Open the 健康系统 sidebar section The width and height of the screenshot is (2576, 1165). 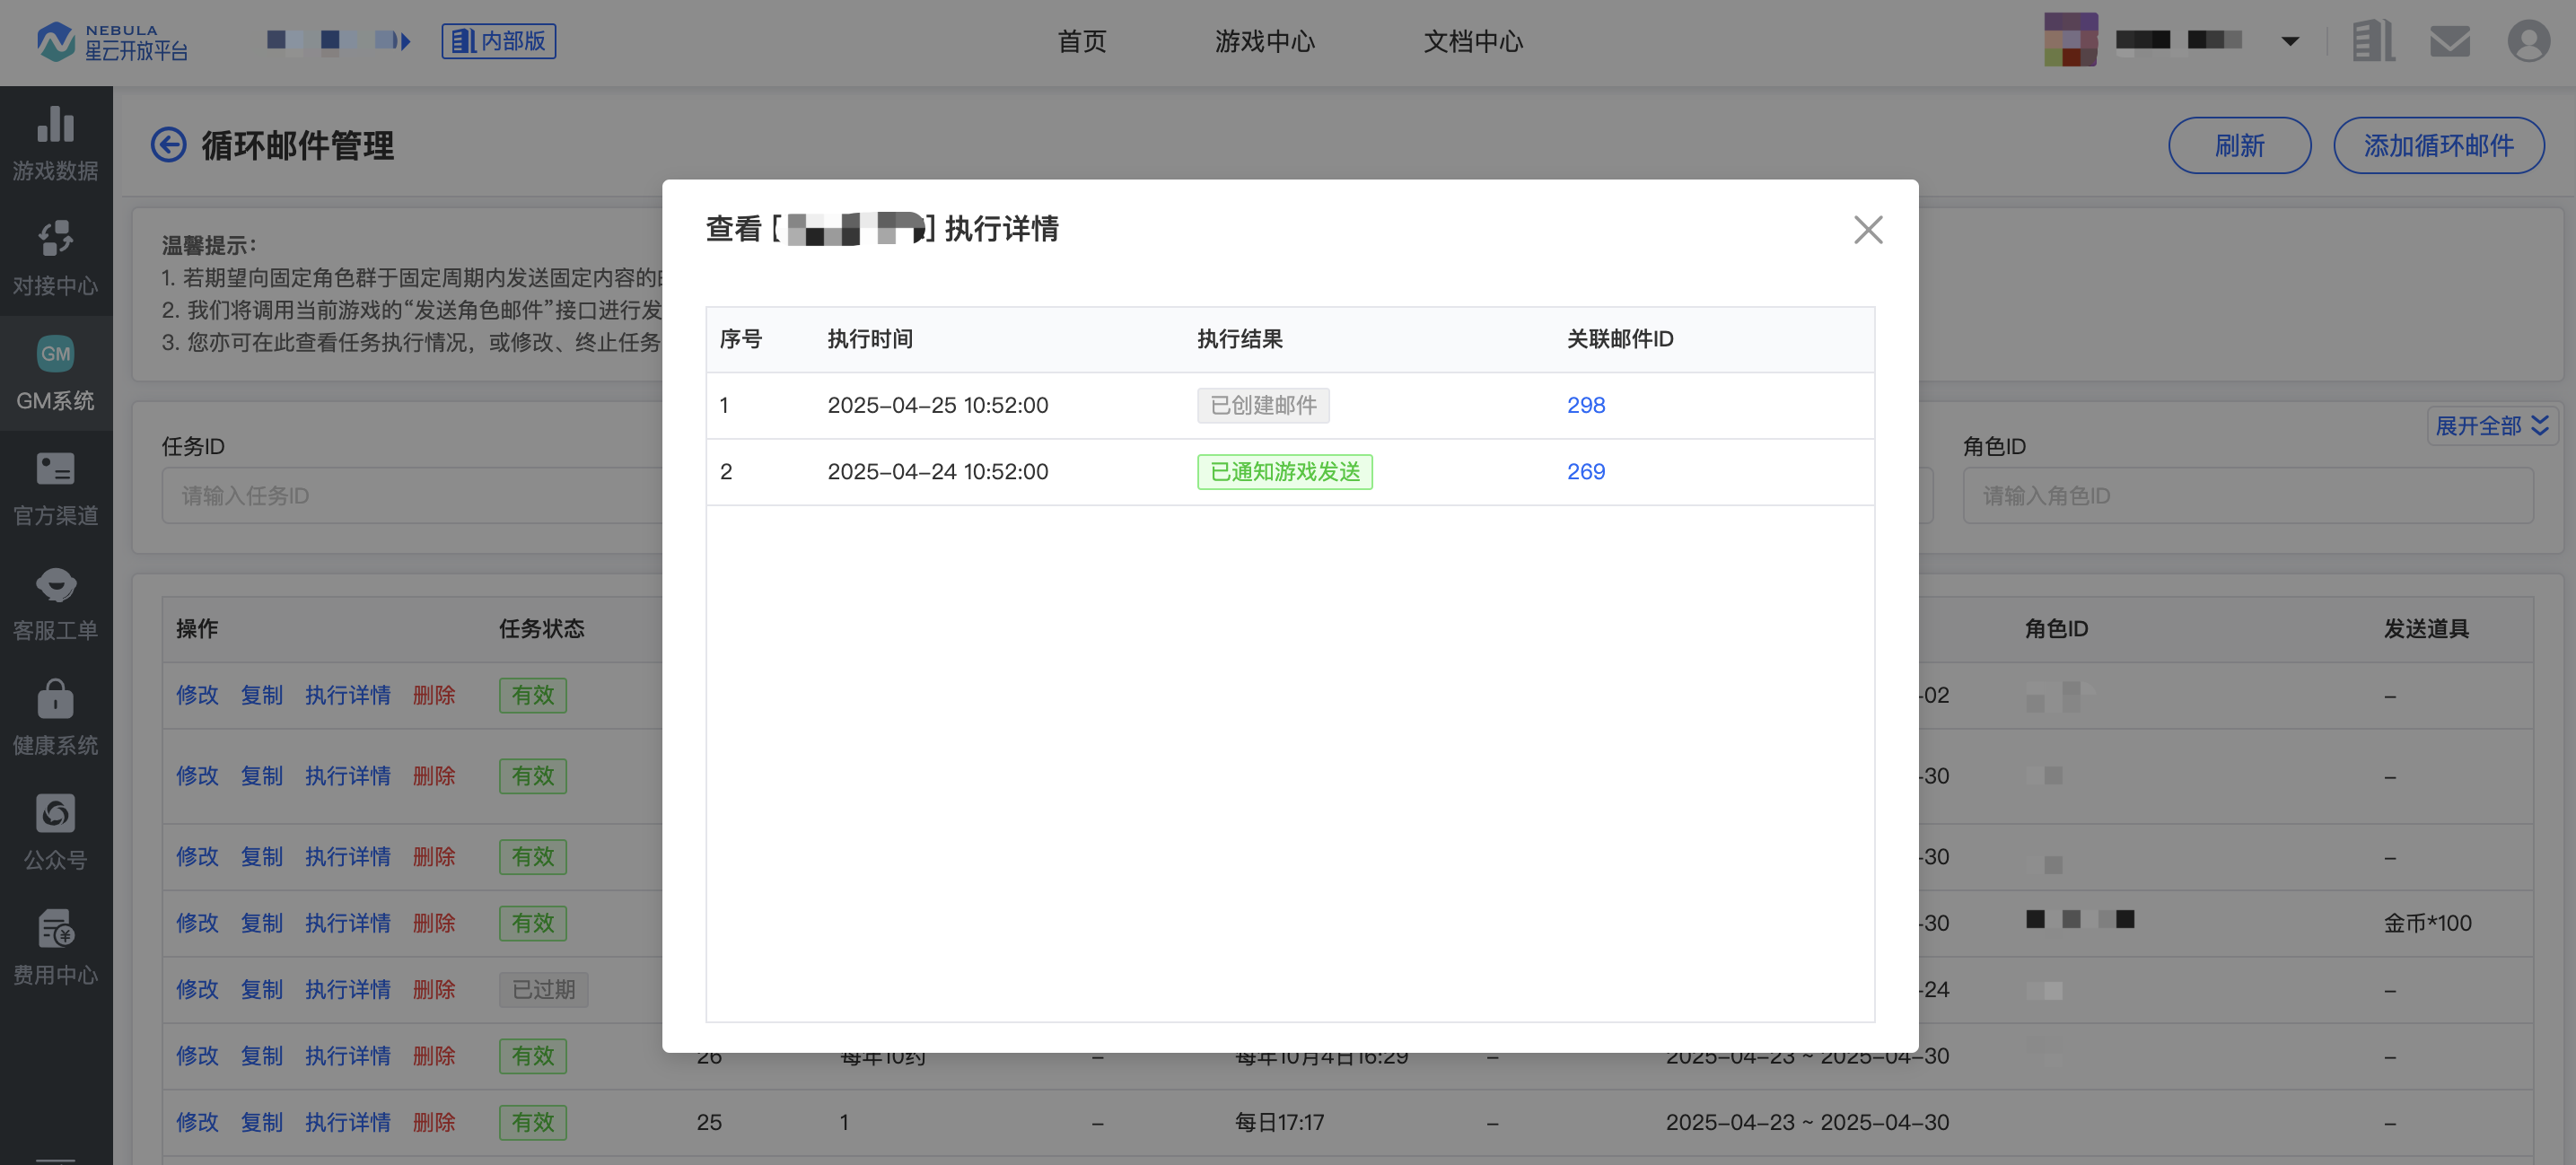coord(56,718)
